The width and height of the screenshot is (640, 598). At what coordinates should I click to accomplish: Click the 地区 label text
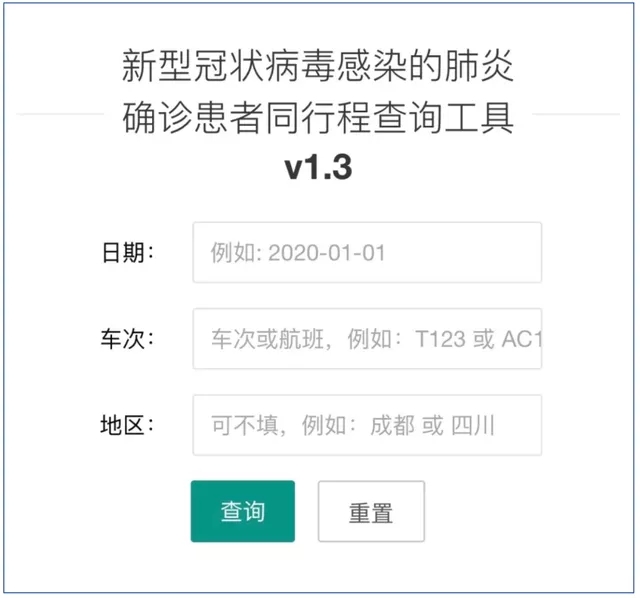(x=128, y=425)
